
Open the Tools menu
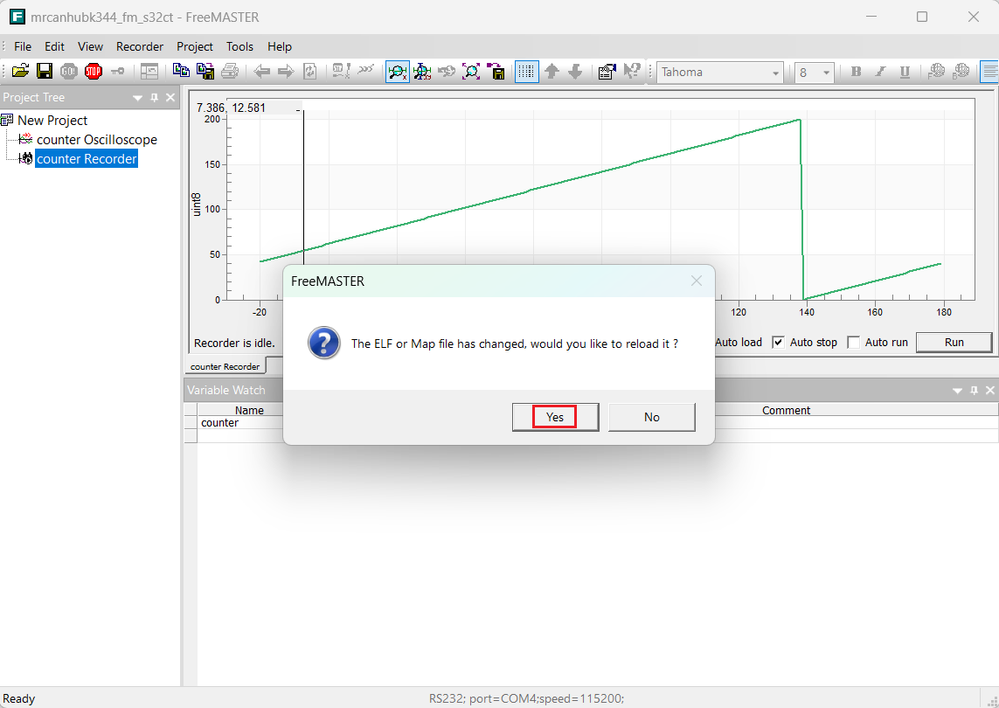point(240,47)
